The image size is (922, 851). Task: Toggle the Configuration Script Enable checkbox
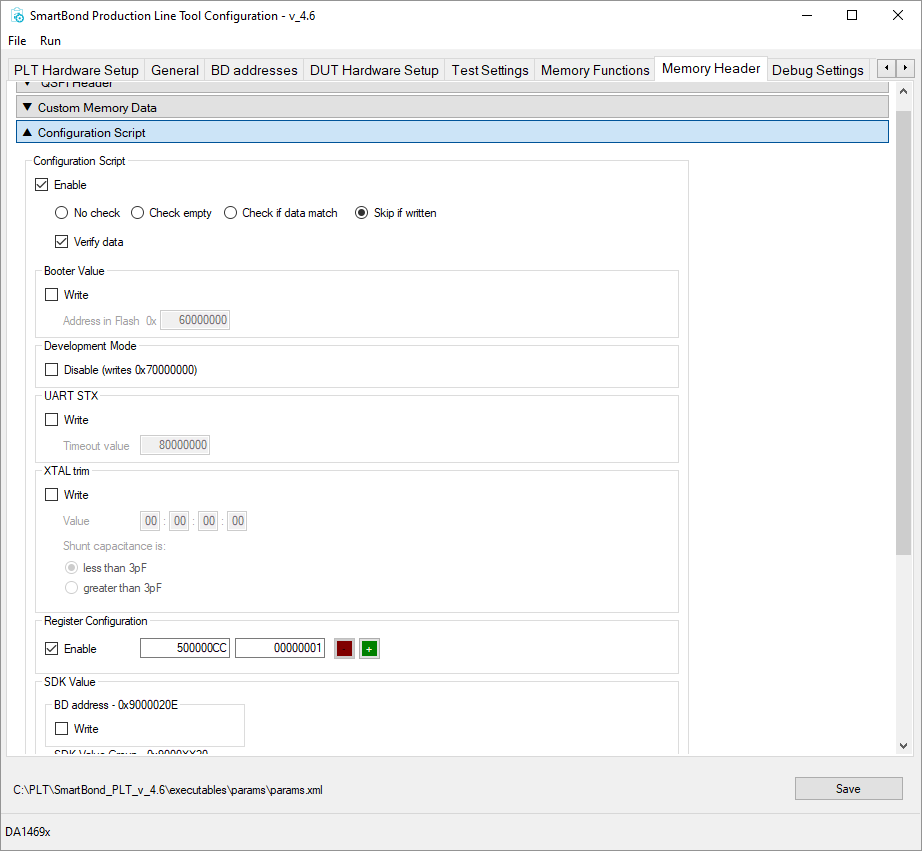(x=41, y=185)
